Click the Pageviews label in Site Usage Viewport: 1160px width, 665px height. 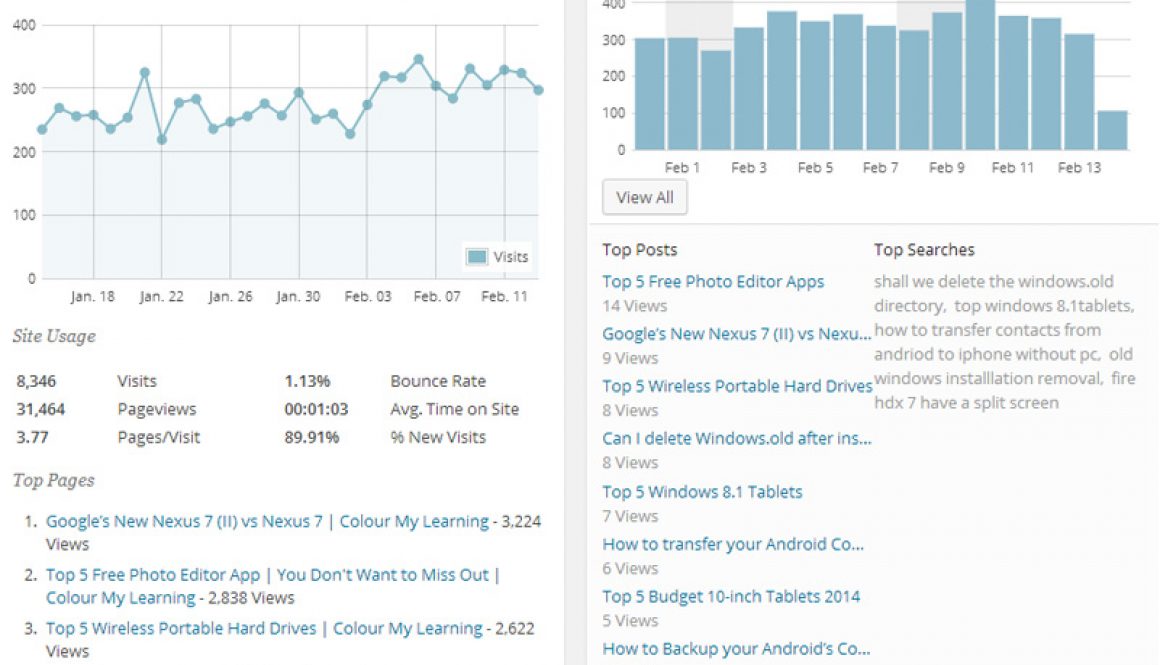(x=157, y=409)
